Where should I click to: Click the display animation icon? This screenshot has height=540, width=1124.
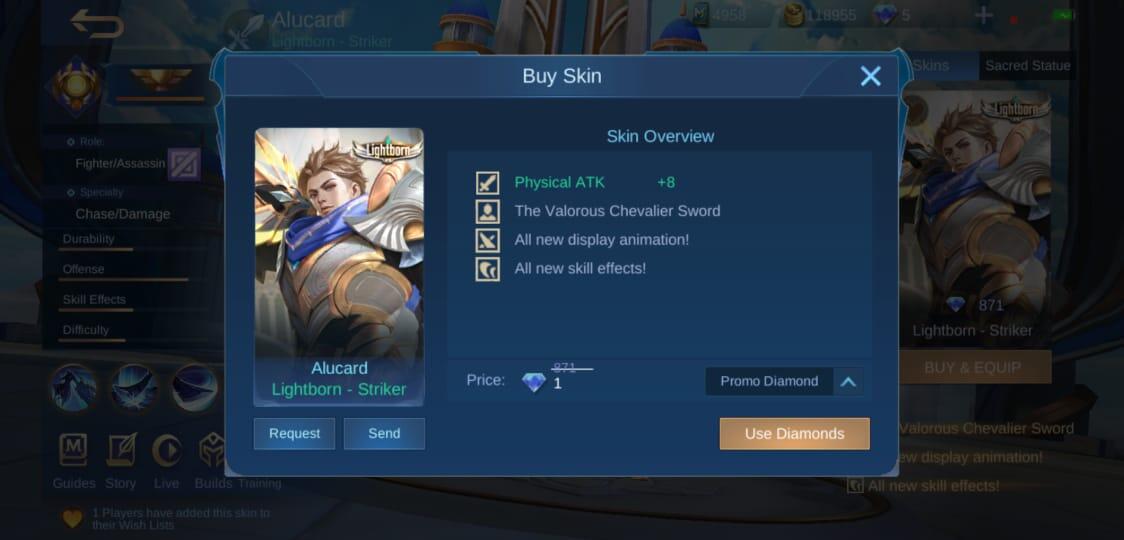click(x=487, y=240)
